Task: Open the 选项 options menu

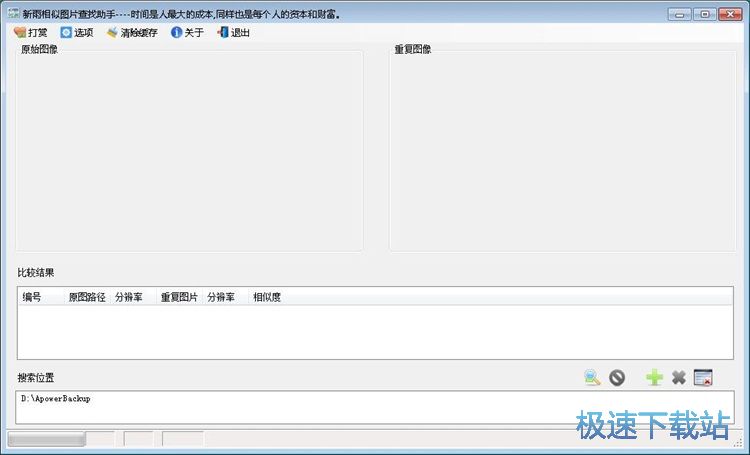Action: [77, 33]
